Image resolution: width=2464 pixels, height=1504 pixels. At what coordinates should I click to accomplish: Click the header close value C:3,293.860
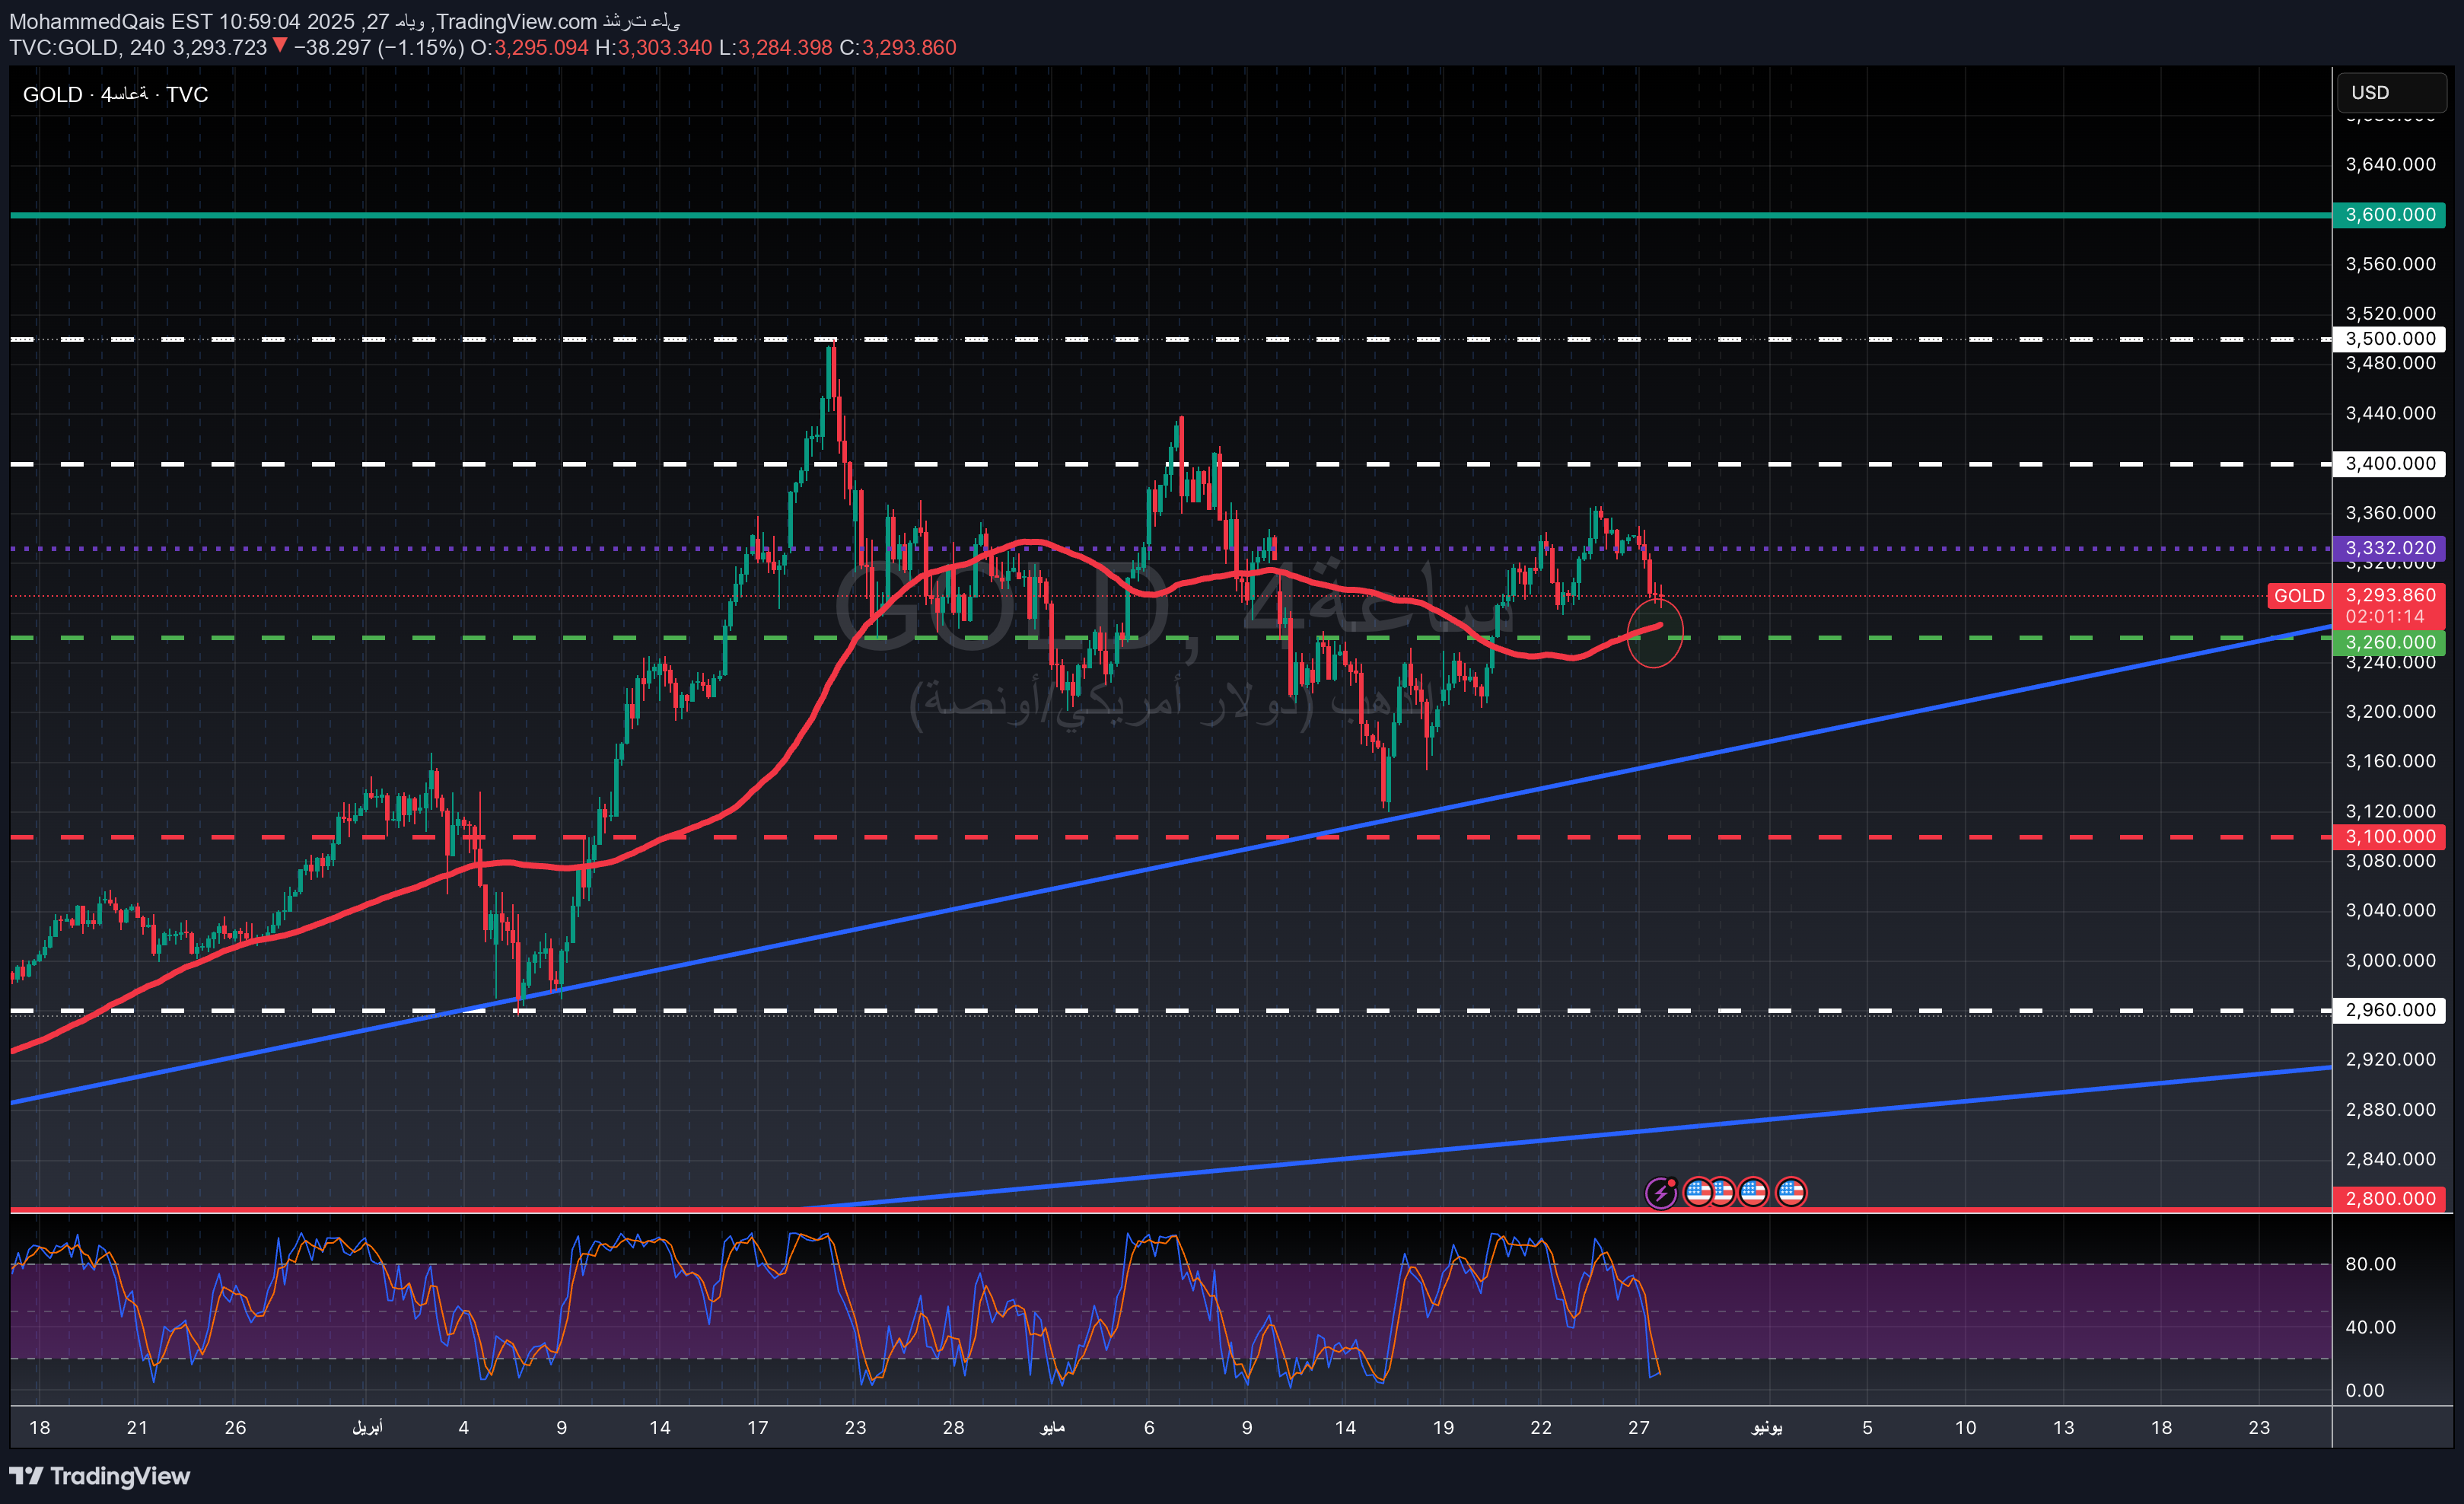pyautogui.click(x=898, y=48)
